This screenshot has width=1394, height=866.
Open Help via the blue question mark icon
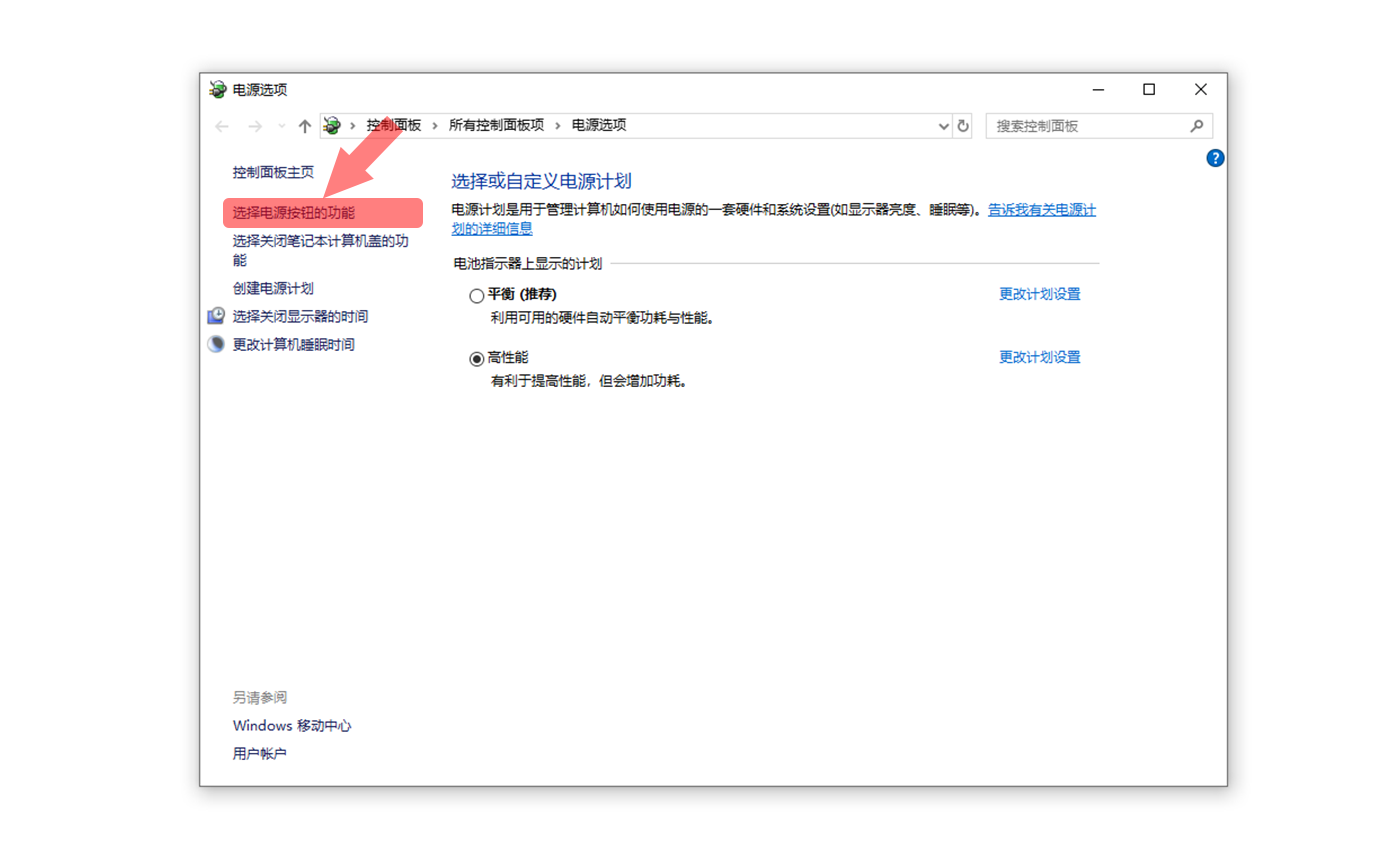(1215, 157)
